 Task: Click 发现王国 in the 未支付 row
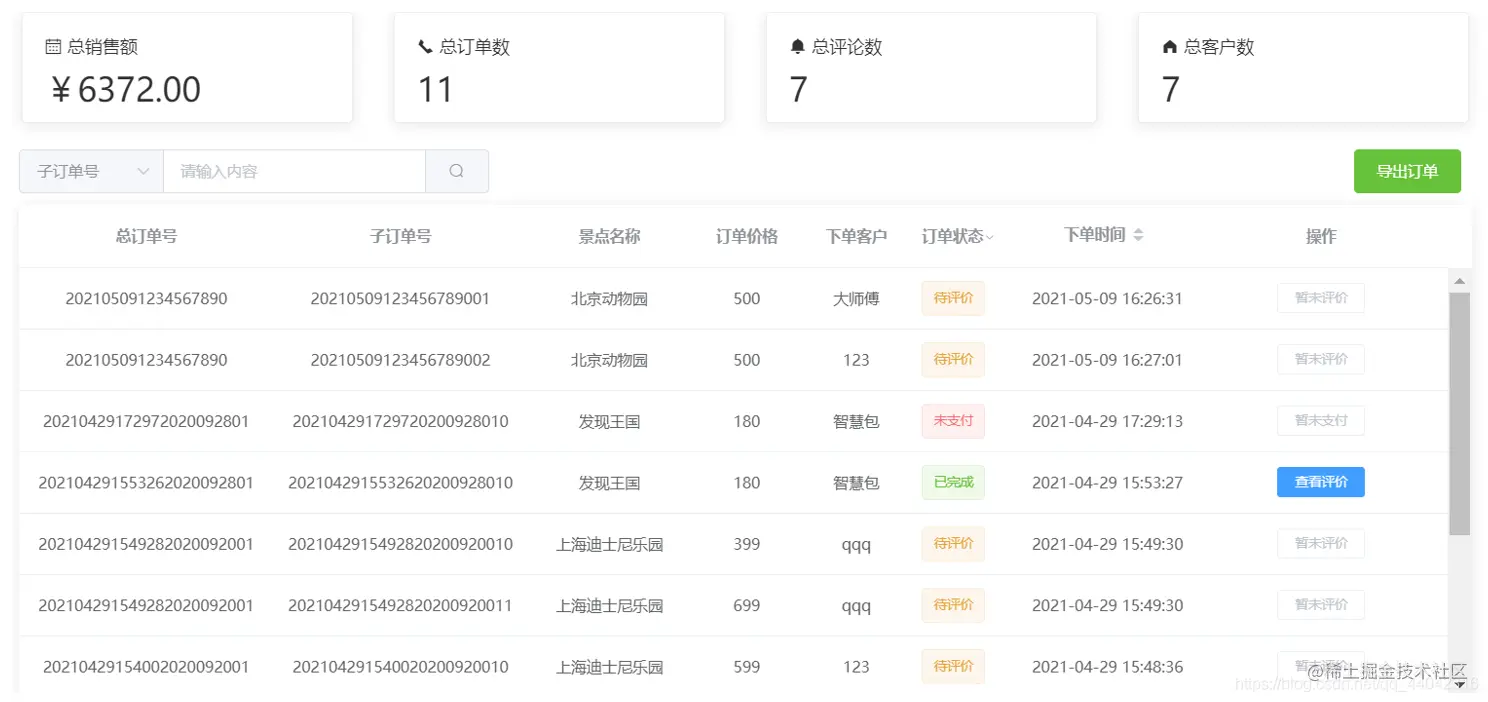[609, 422]
